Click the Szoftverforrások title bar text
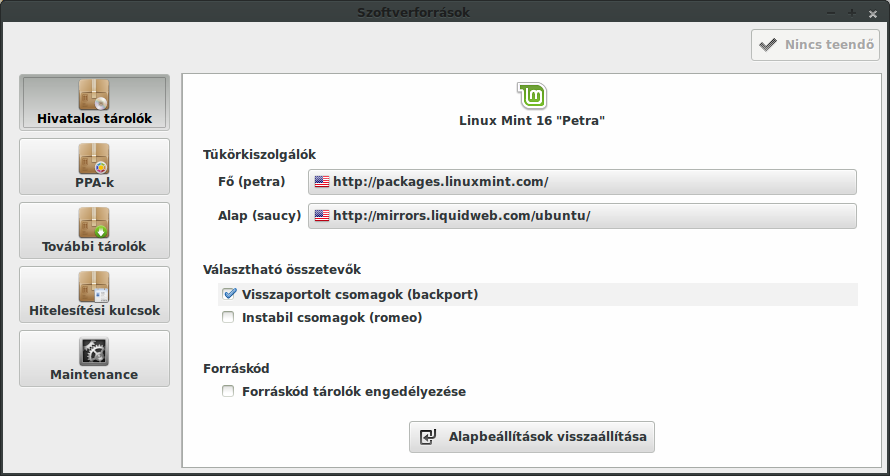 point(414,12)
